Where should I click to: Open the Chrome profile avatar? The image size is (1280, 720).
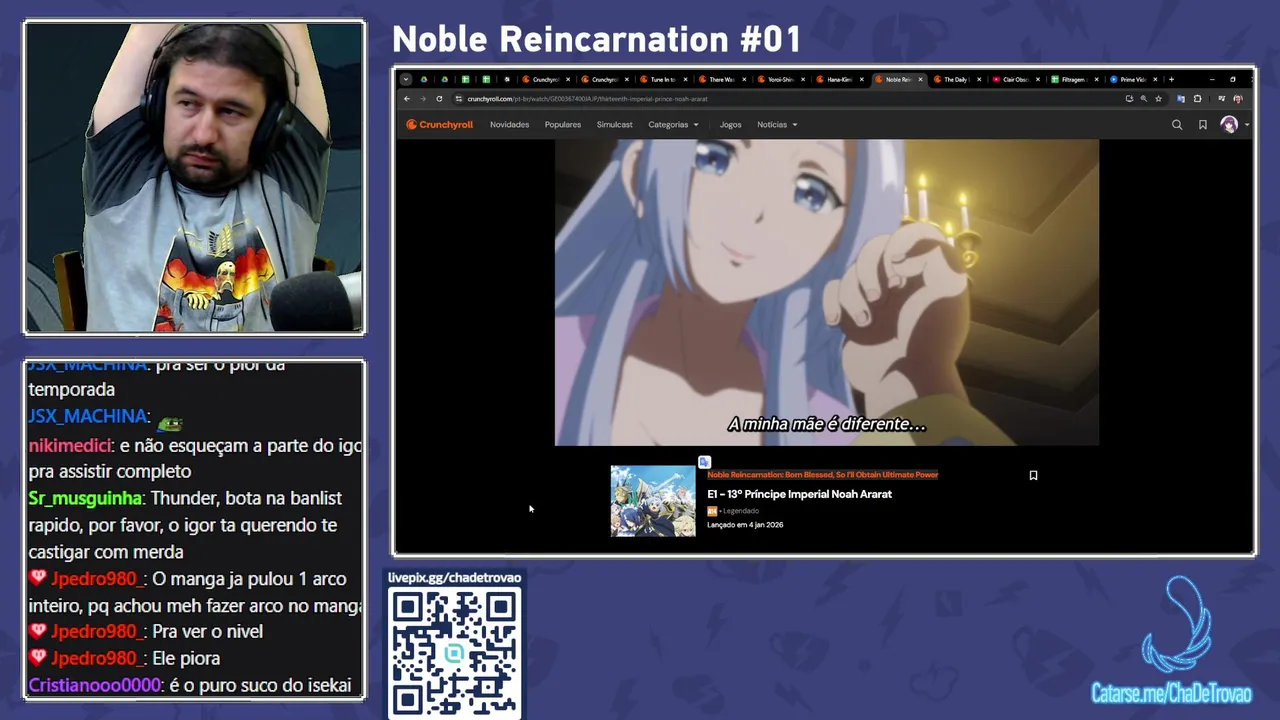click(x=1238, y=99)
